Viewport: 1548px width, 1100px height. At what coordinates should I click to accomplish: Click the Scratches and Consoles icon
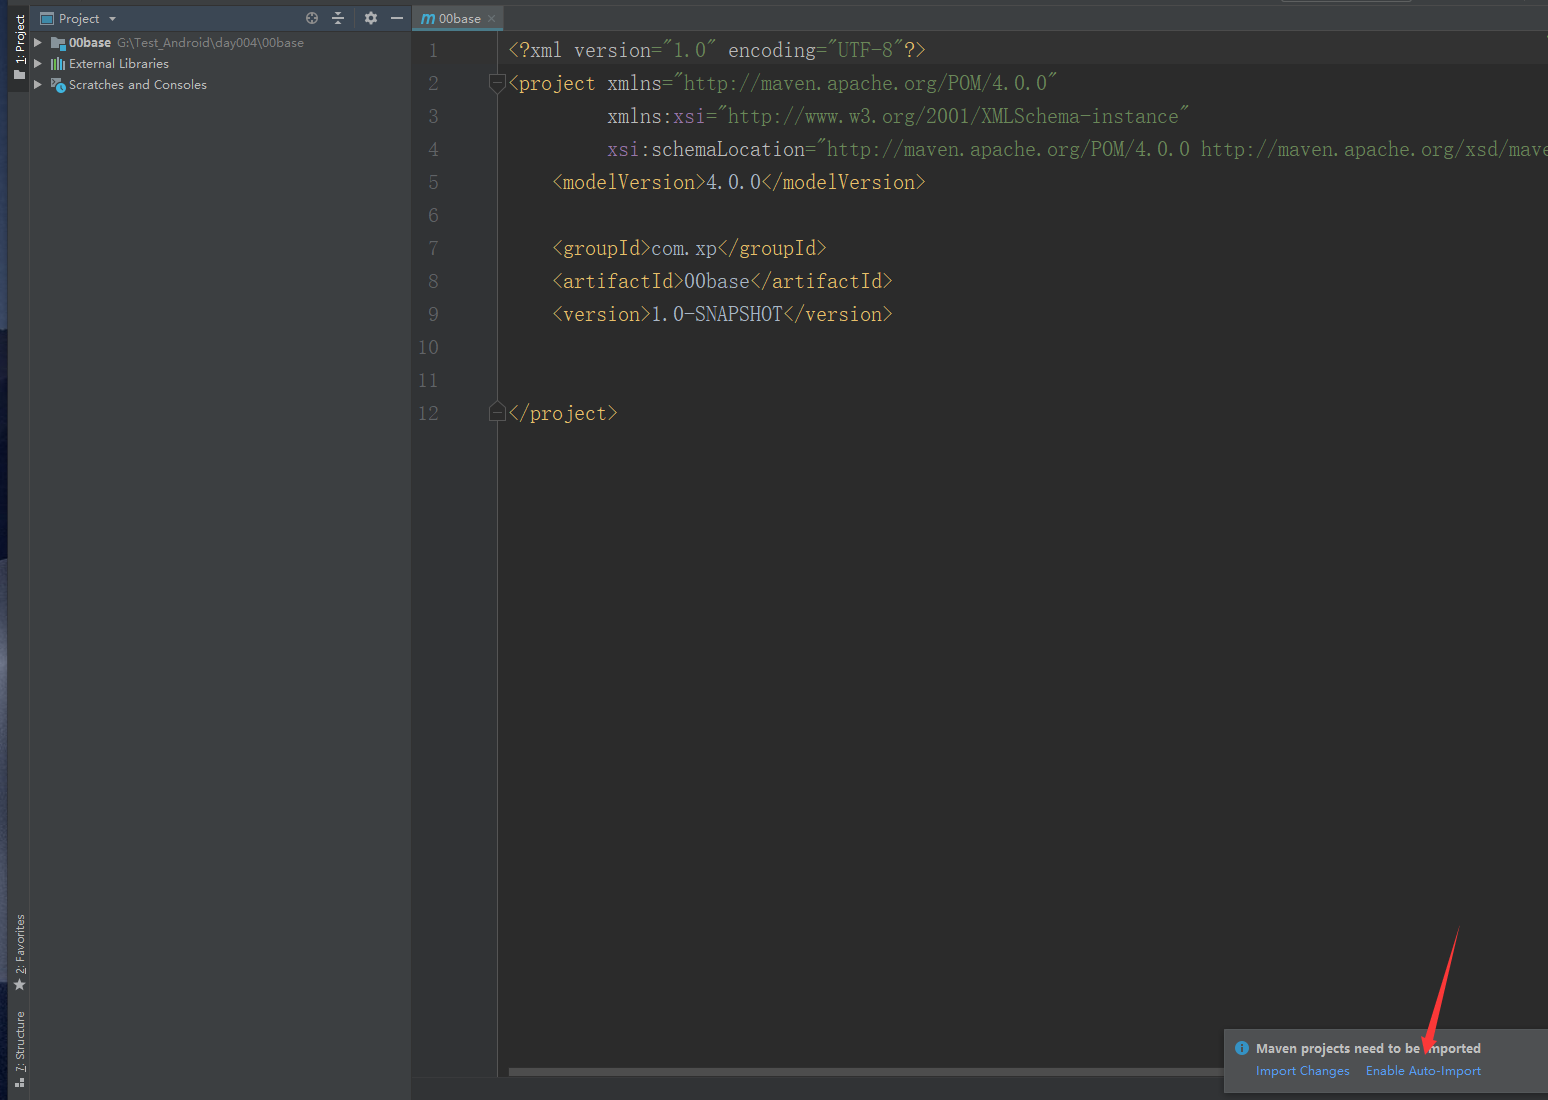[x=58, y=85]
